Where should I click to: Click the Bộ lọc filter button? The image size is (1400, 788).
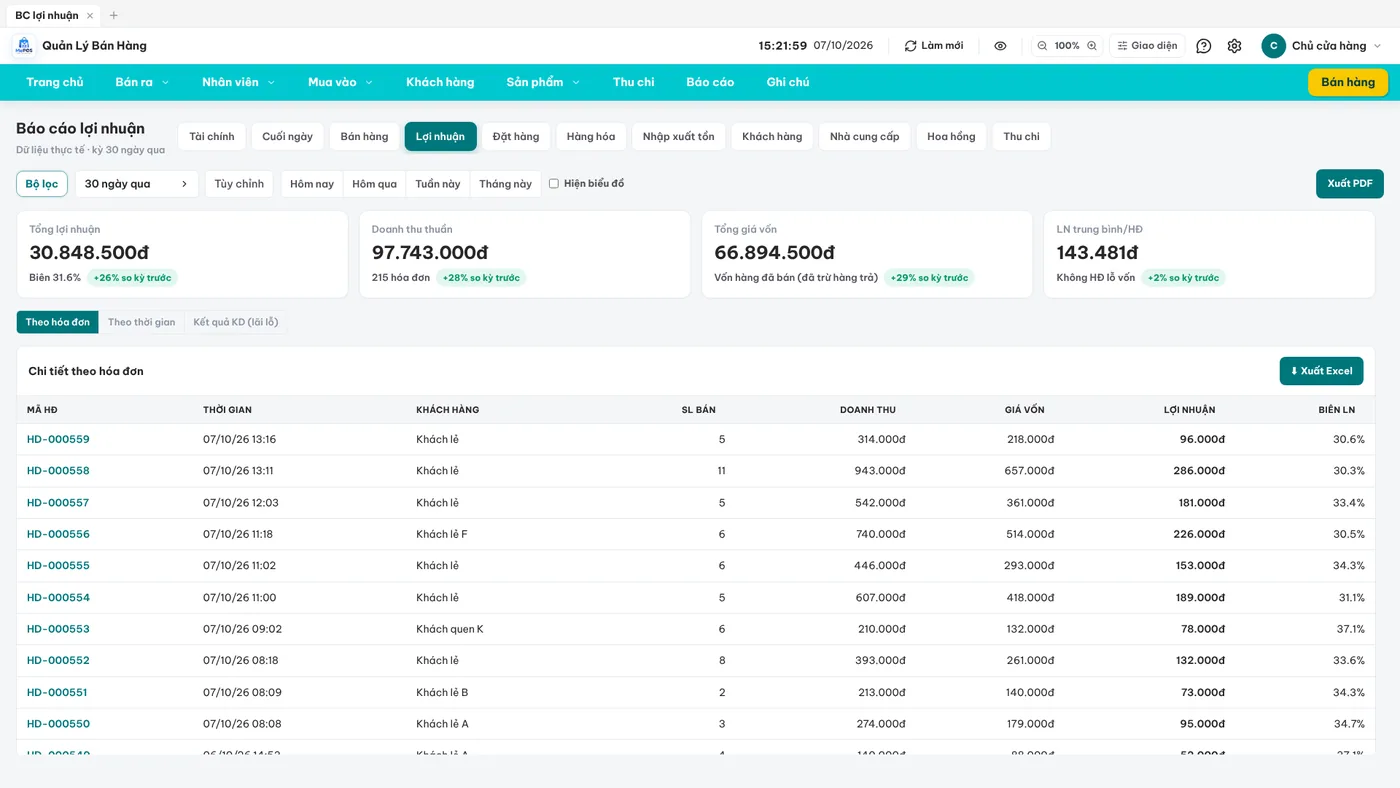pyautogui.click(x=42, y=184)
